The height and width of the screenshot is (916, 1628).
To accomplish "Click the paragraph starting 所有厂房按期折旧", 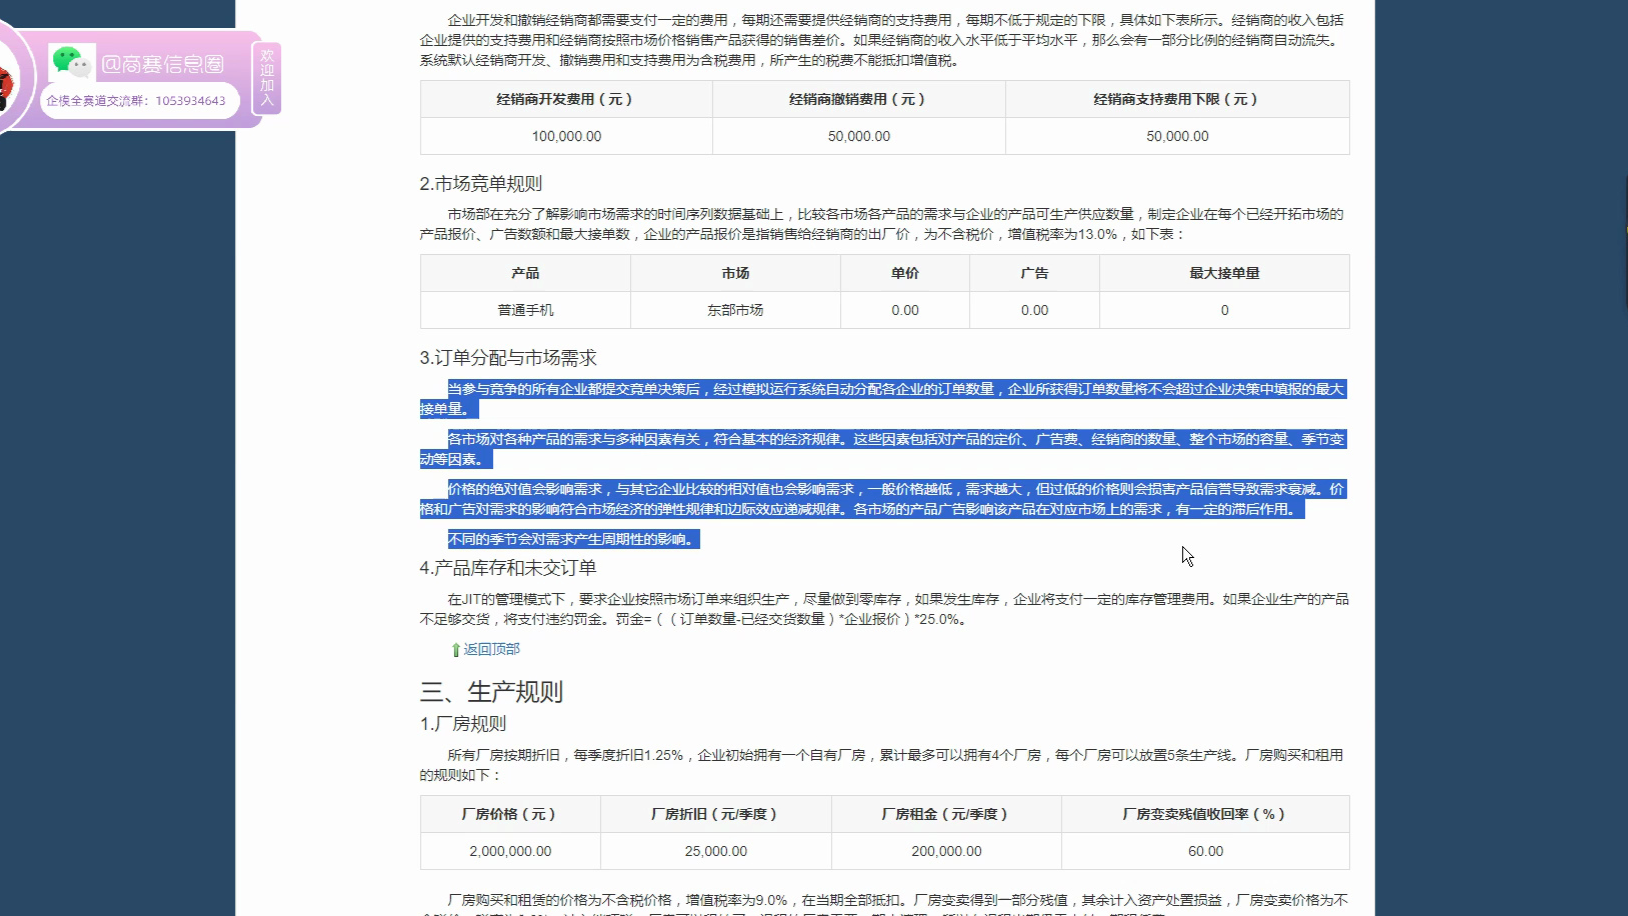I will pyautogui.click(x=882, y=765).
